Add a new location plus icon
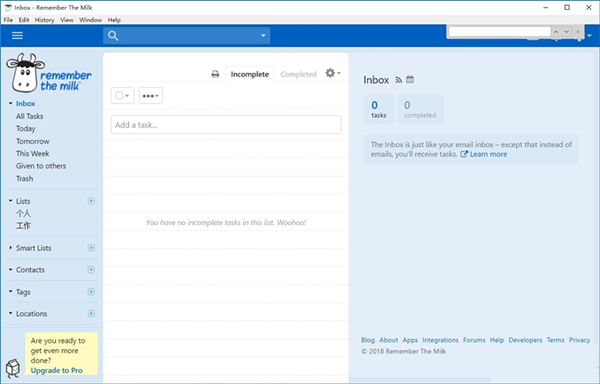This screenshot has height=384, width=600. (x=91, y=313)
